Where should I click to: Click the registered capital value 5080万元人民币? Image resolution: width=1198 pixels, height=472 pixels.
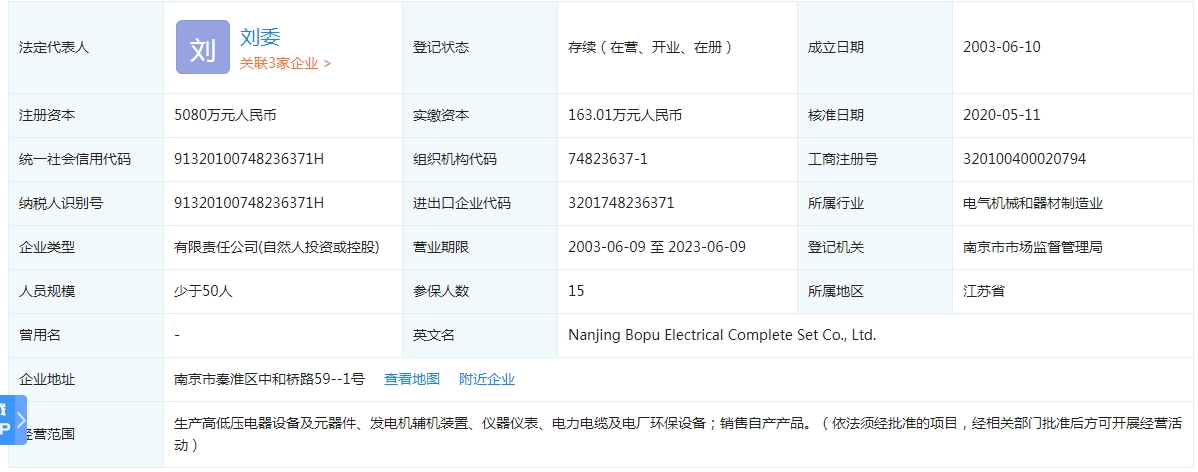pos(225,115)
